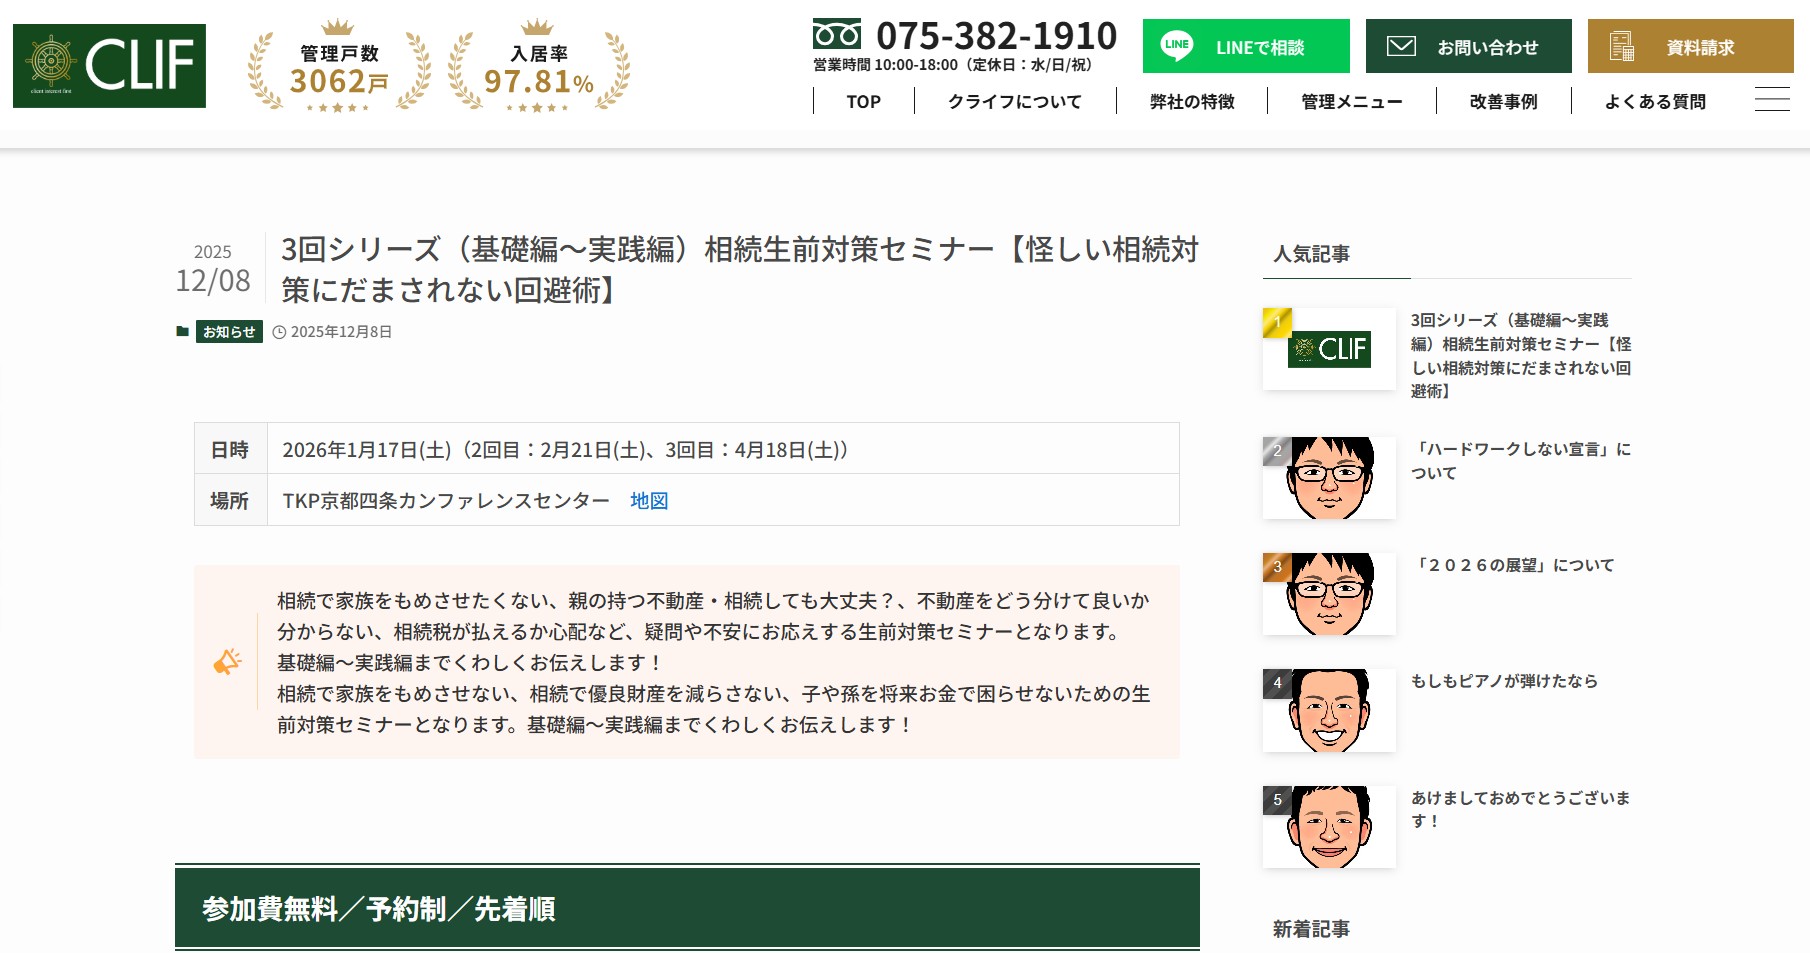Click the document icon for 資料請求
This screenshot has width=1810, height=953.
(1621, 46)
